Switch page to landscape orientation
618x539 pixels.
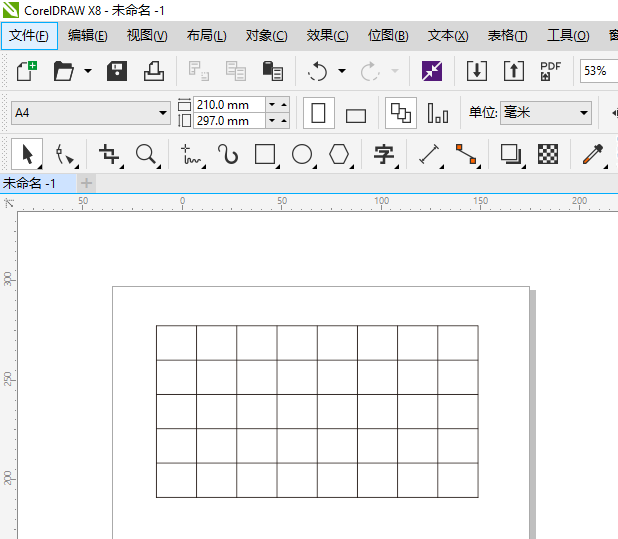pyautogui.click(x=356, y=114)
